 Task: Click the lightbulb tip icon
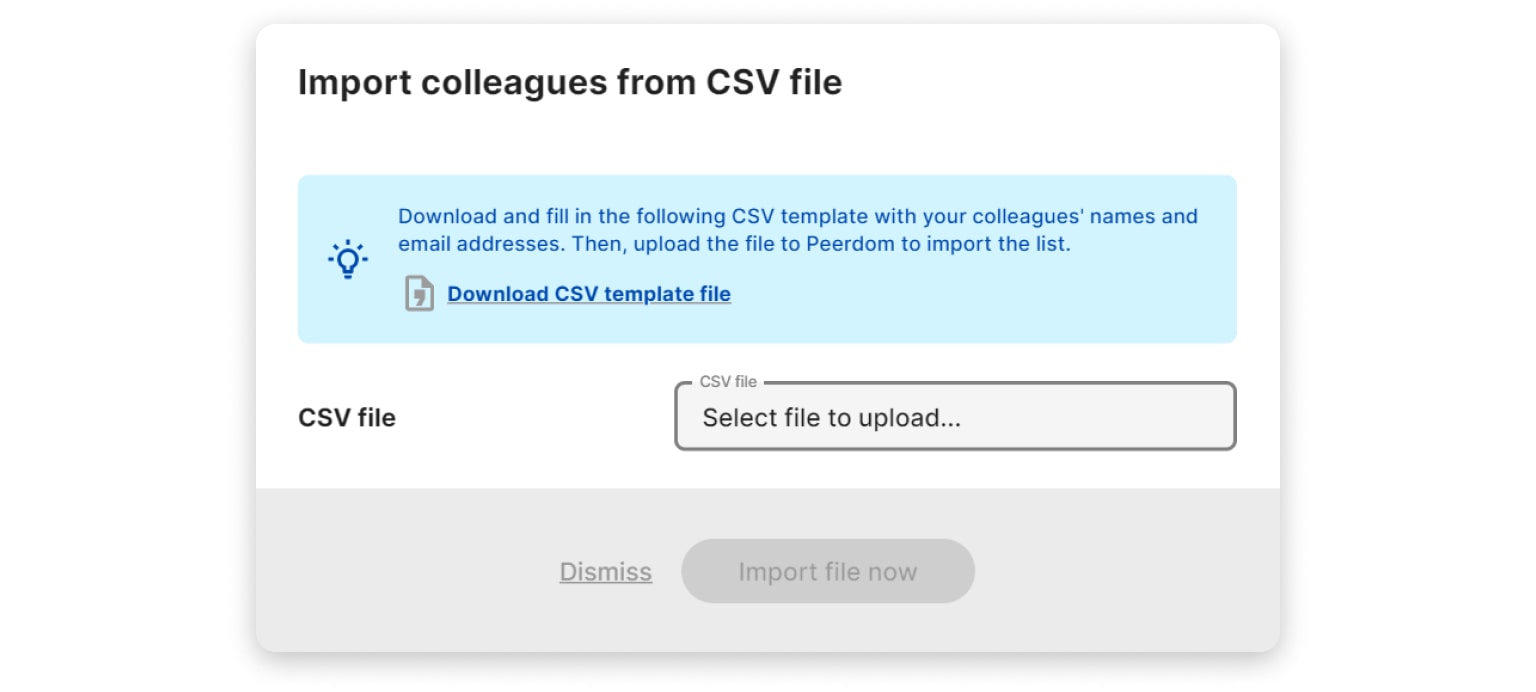point(347,259)
